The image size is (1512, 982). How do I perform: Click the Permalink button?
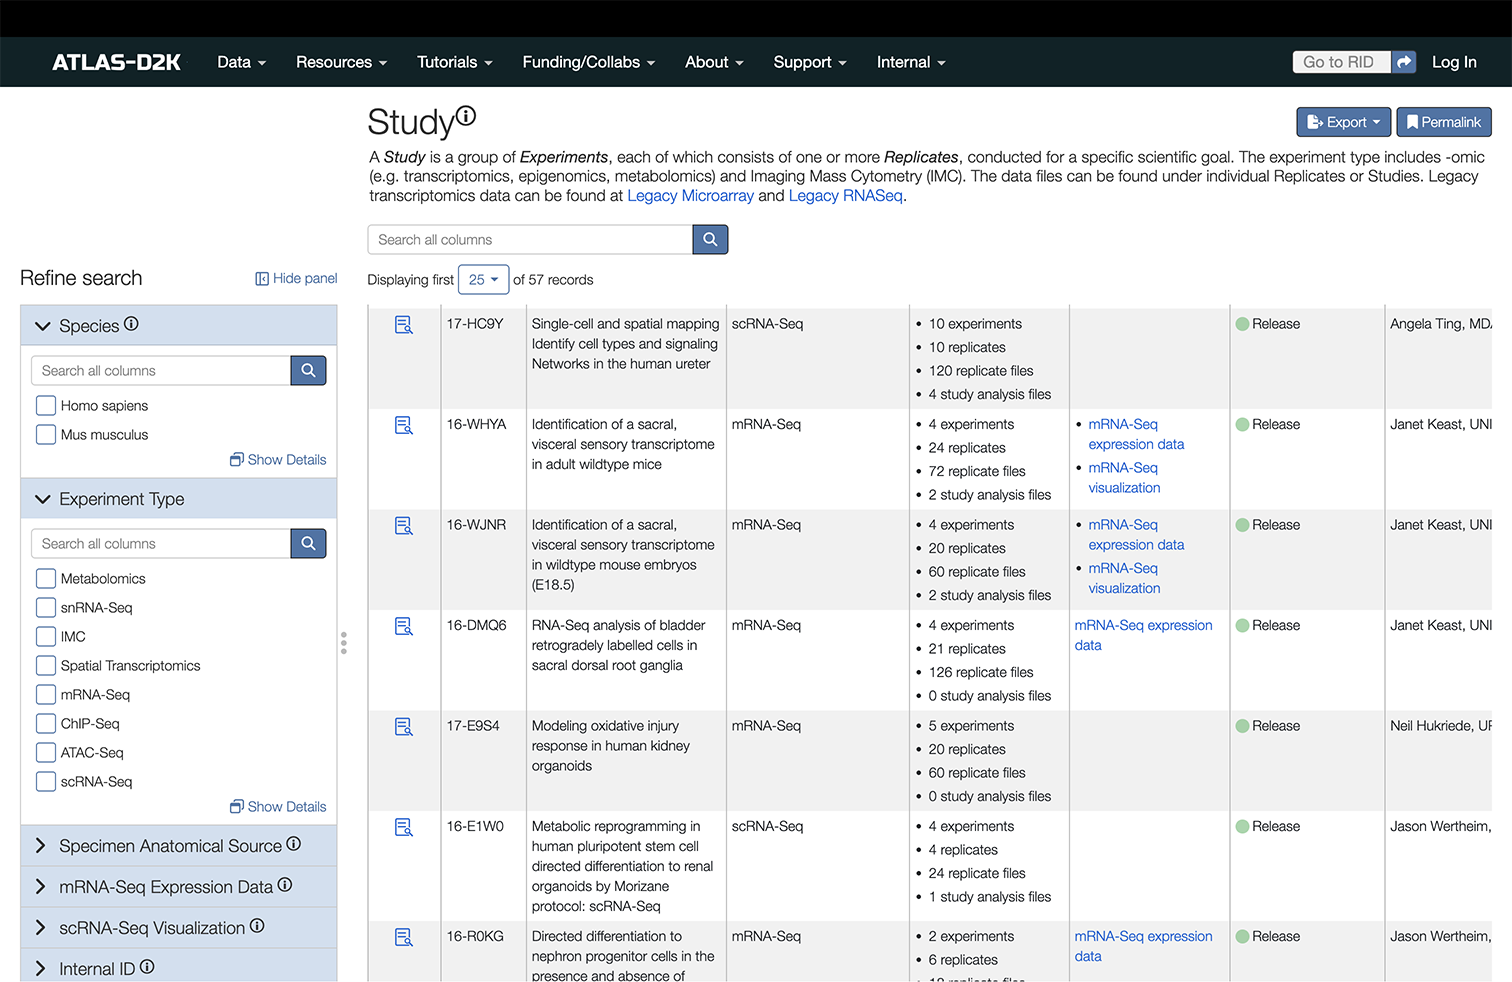point(1443,122)
